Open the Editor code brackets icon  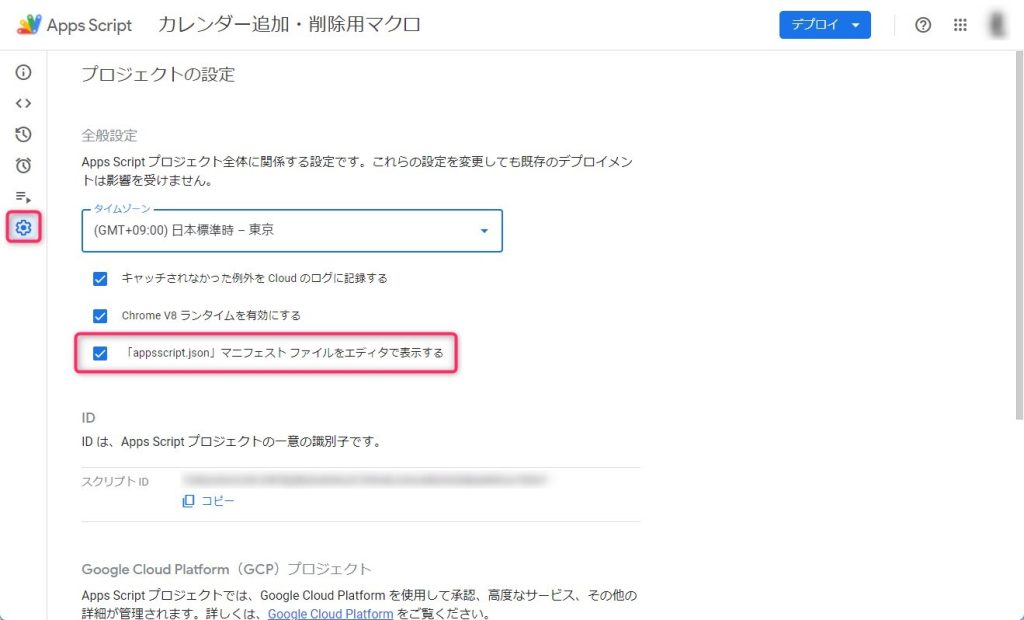[23, 103]
